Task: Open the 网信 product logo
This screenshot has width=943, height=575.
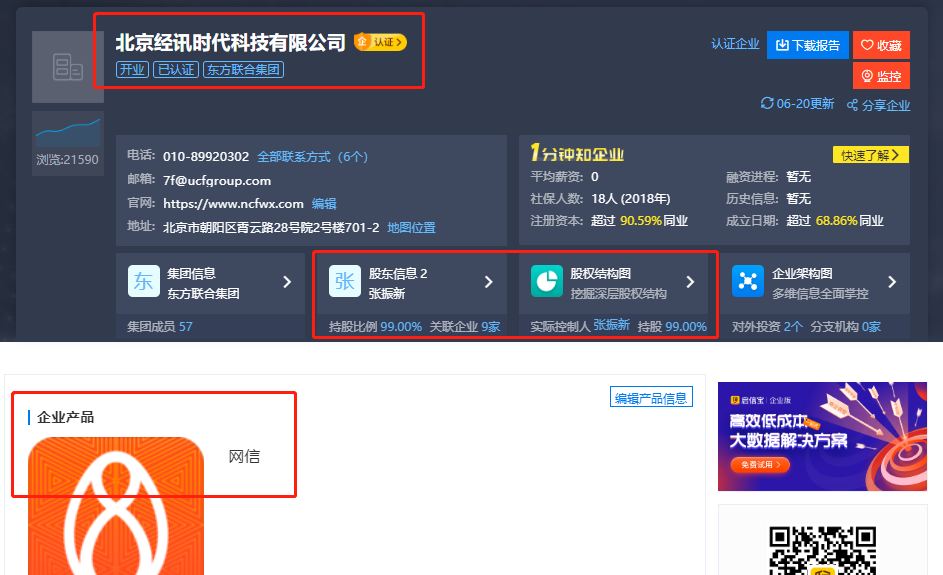Action: [x=116, y=506]
